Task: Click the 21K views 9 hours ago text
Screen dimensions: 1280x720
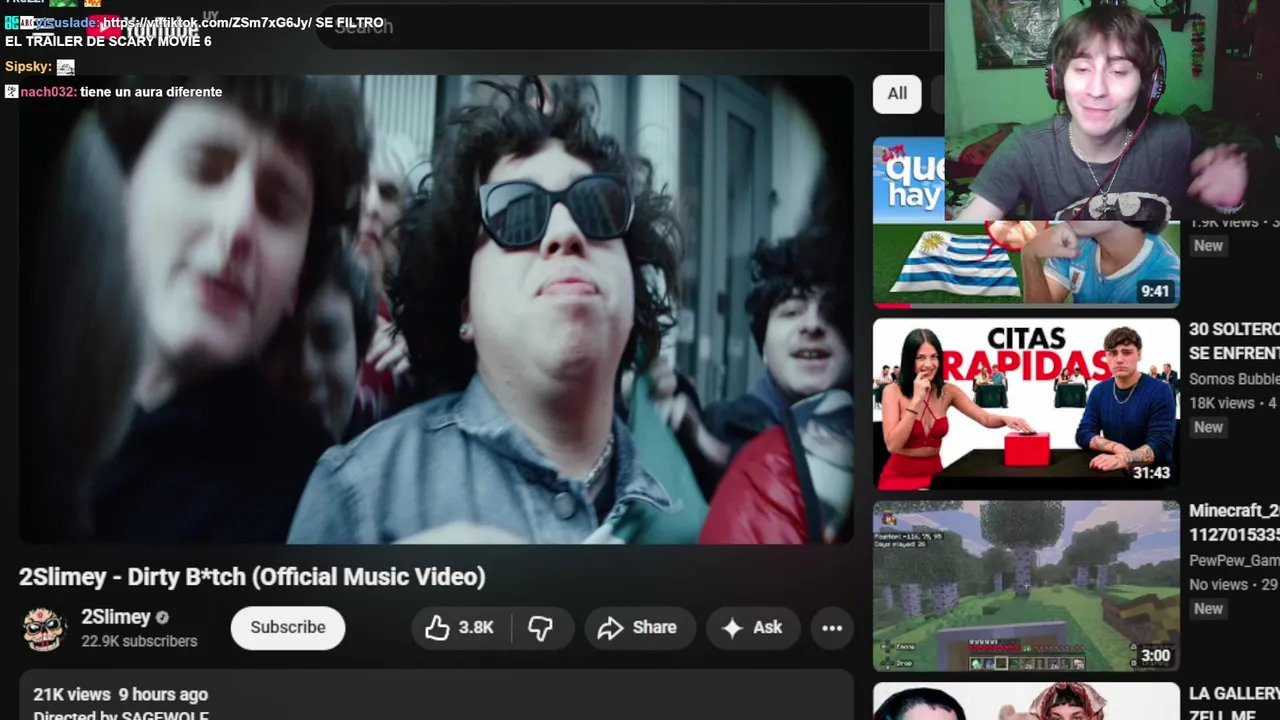Action: pyautogui.click(x=120, y=694)
